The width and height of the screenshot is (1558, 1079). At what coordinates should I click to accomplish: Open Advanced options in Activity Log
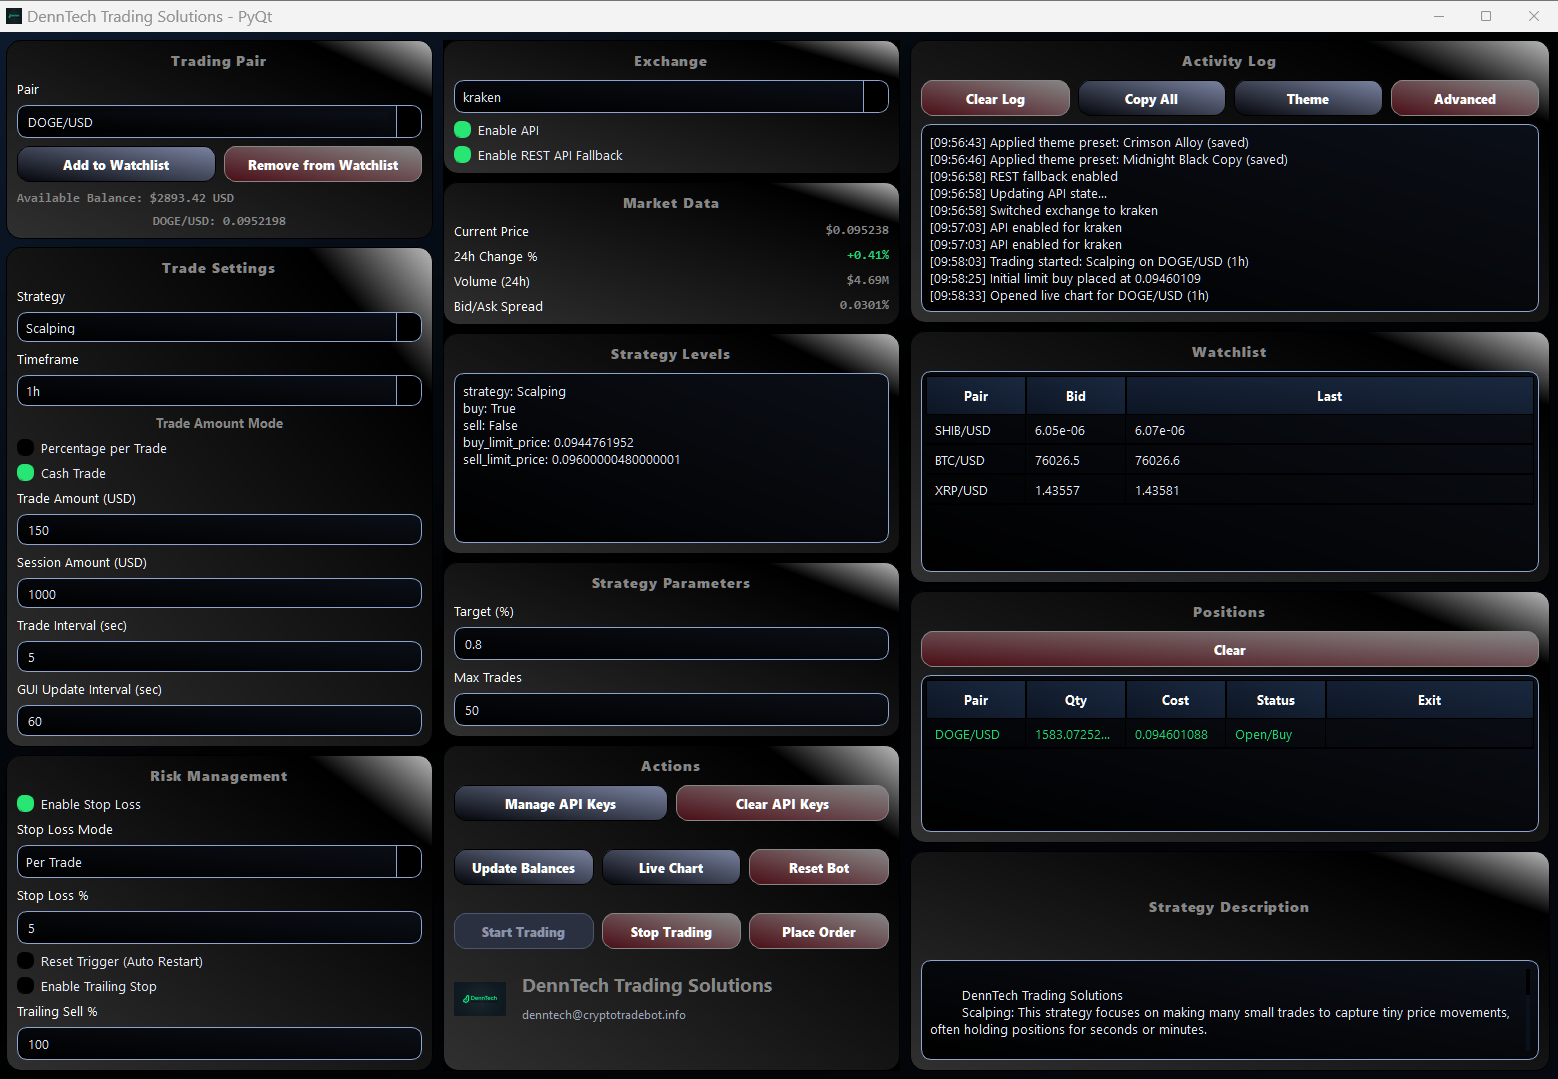pos(1464,98)
